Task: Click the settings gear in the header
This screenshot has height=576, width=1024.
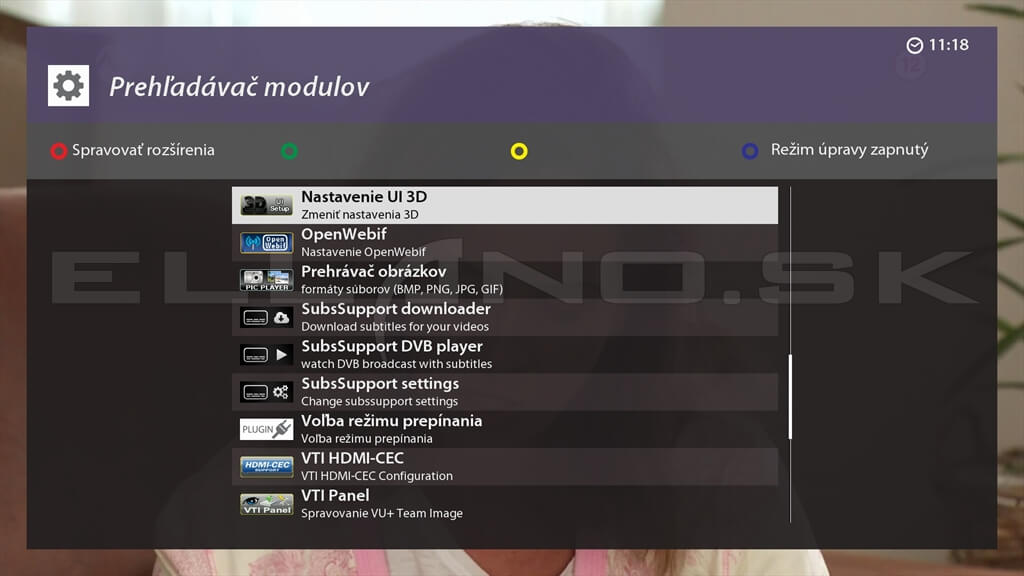Action: 67,86
